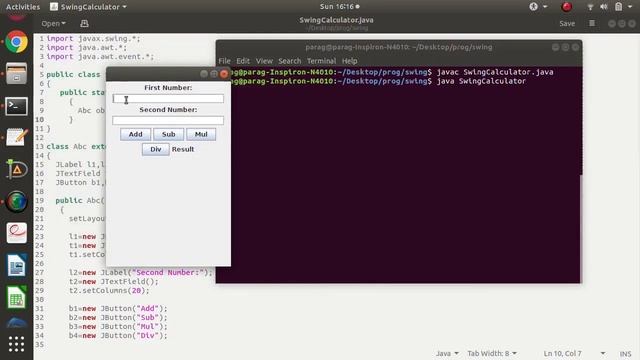Screen dimensions: 640x360
Task: Open the Edit menu in Terminal
Action: 243,61
